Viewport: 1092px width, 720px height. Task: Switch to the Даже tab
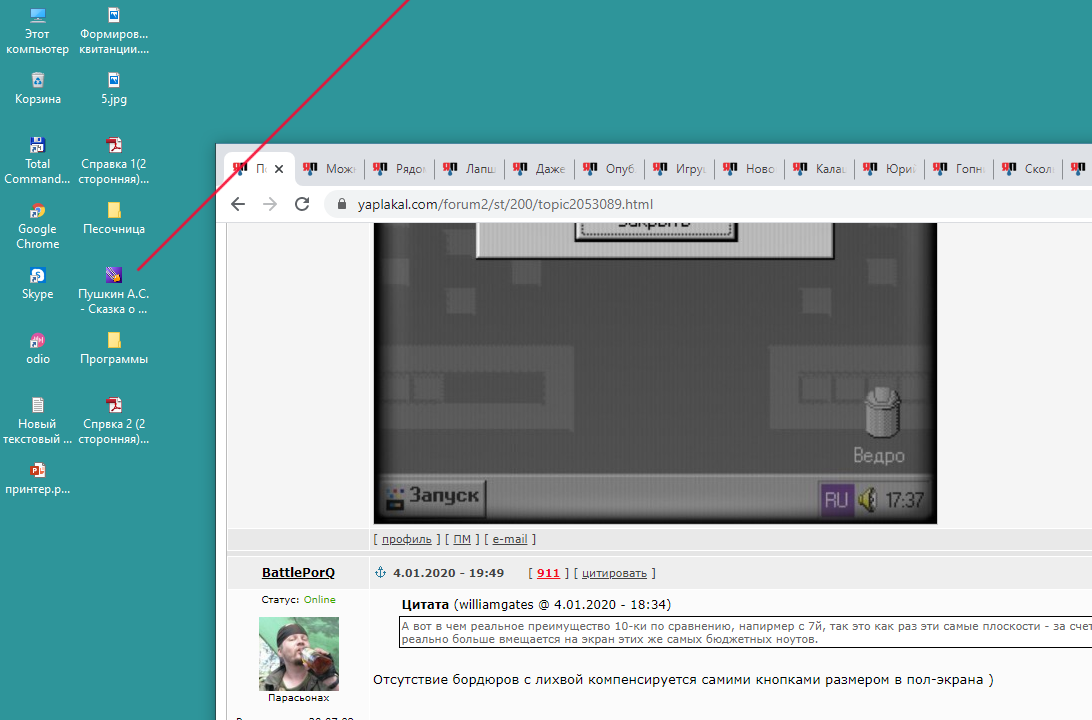coord(540,169)
